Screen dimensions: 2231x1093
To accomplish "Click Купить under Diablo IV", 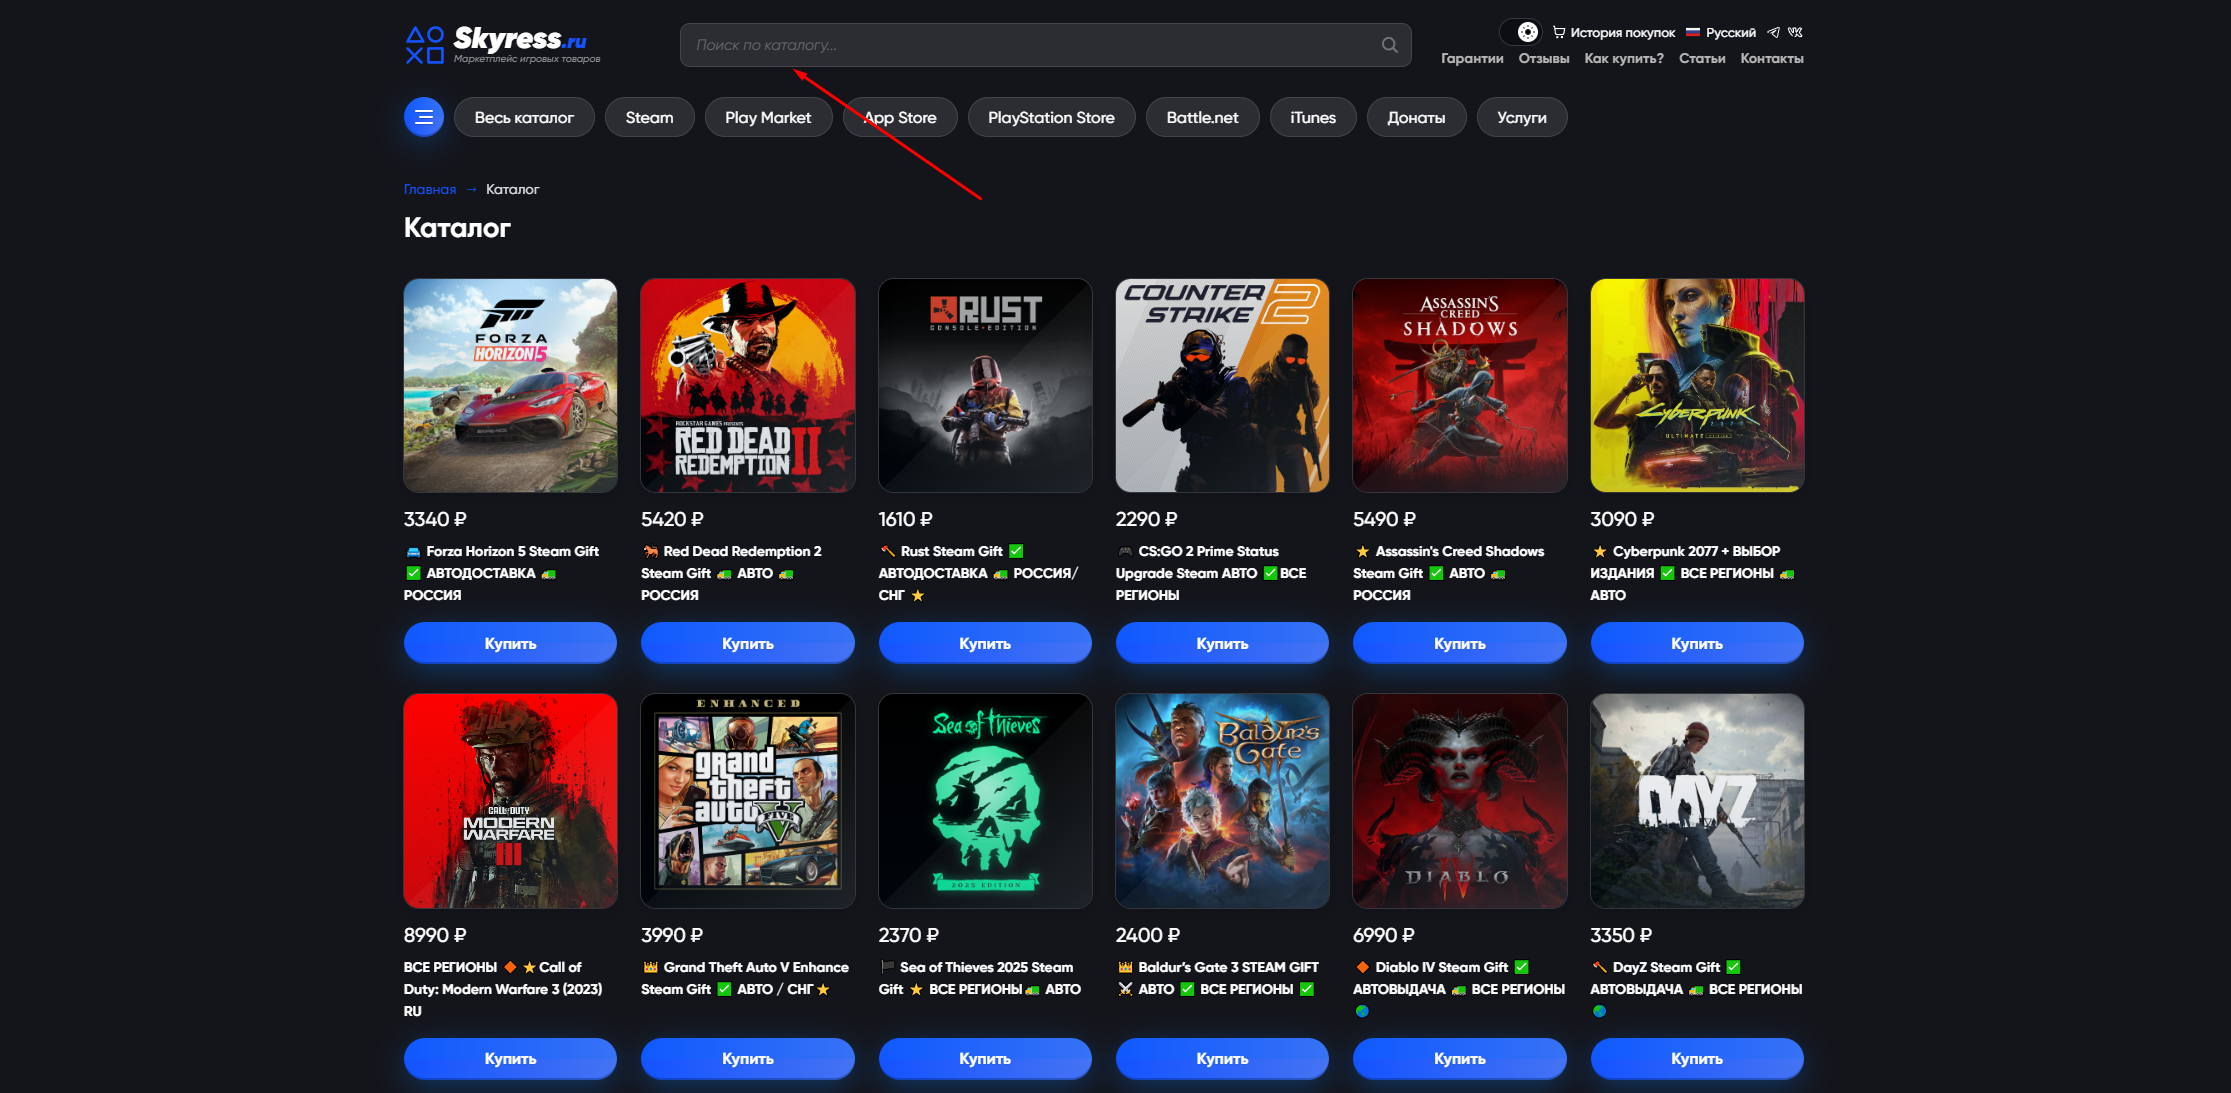I will [1459, 1058].
